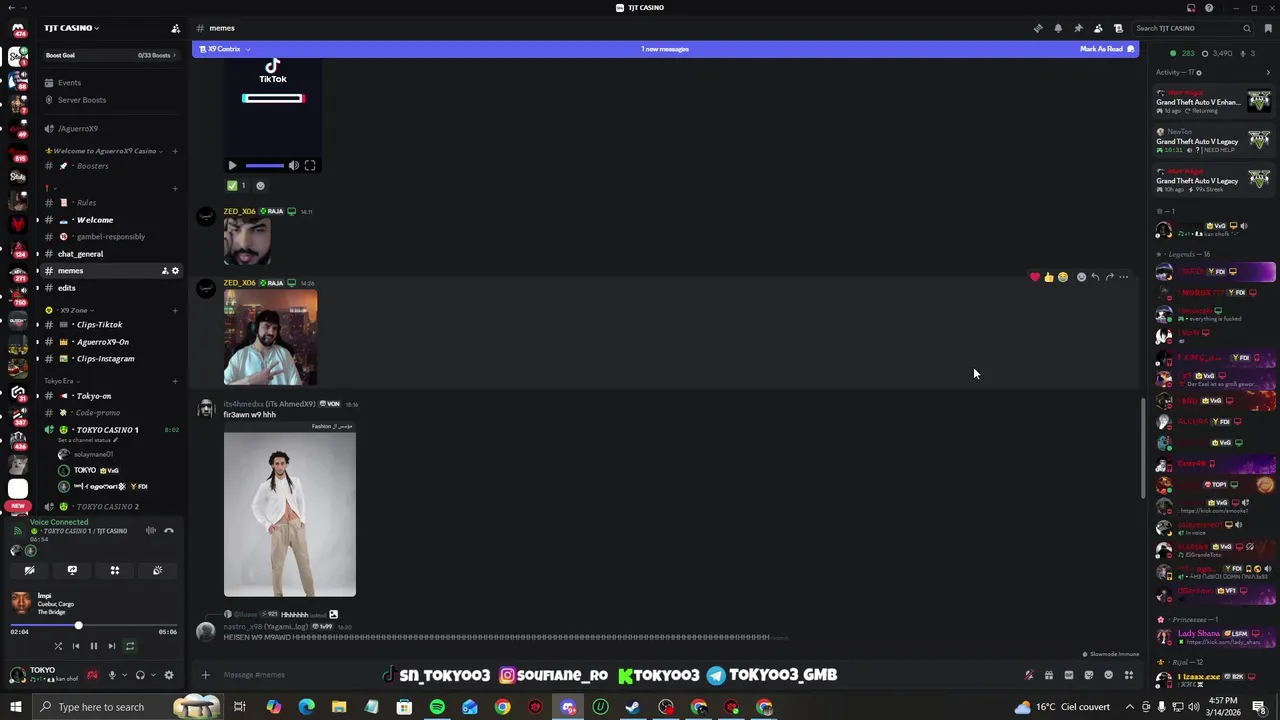
Task: Click the share your screen button
Action: (72, 571)
